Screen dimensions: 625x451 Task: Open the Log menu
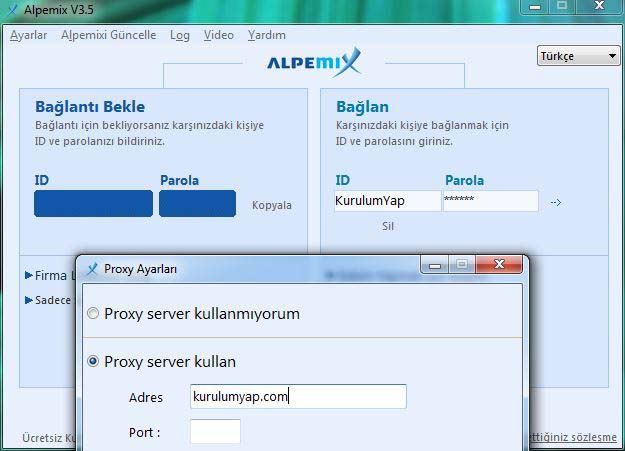pos(180,35)
